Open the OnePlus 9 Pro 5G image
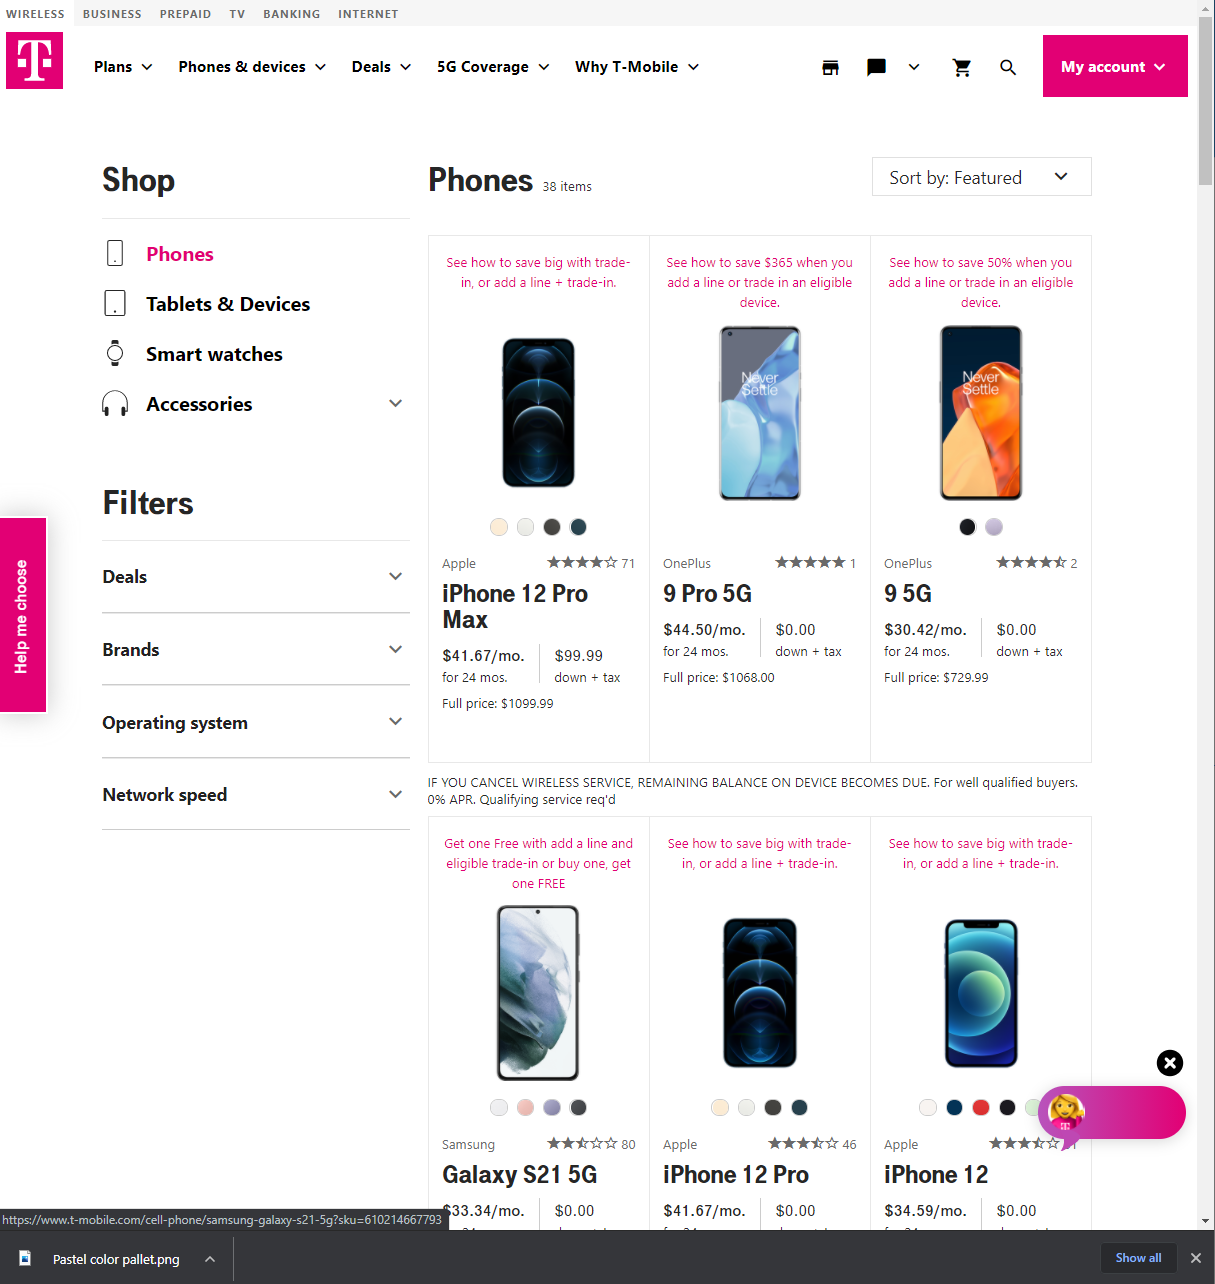This screenshot has width=1215, height=1284. tap(760, 413)
